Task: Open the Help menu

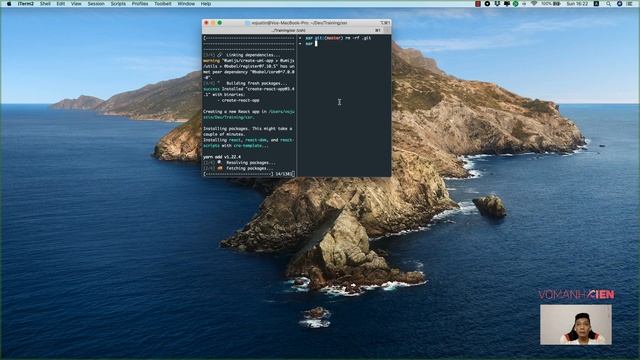Action: (x=206, y=4)
